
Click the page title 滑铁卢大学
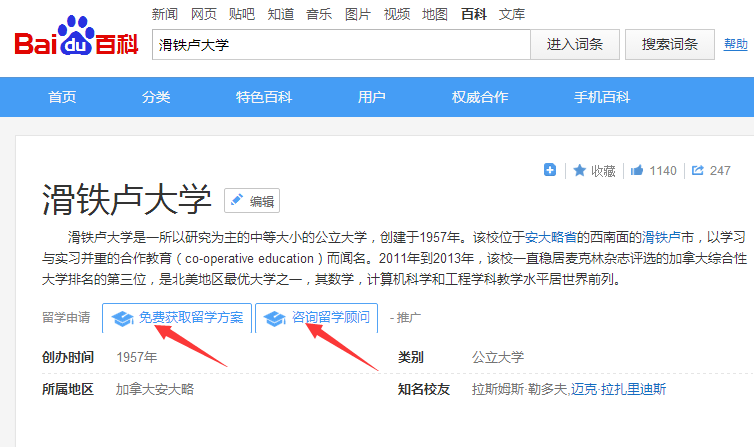(x=126, y=199)
